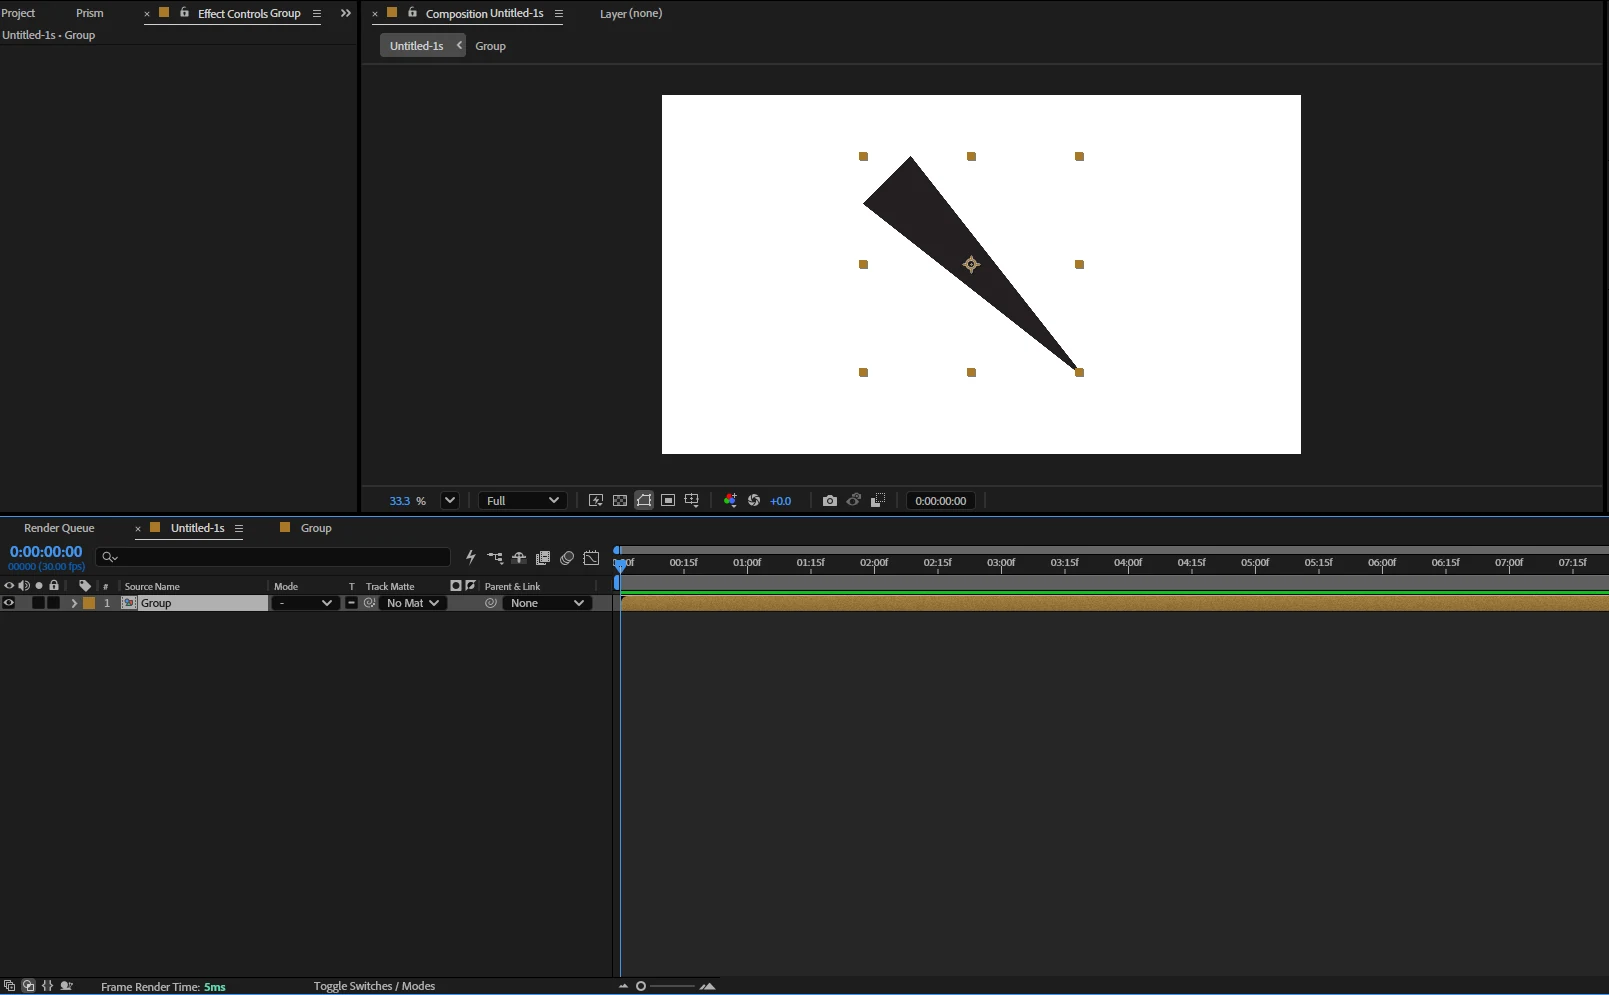The image size is (1609, 995).
Task: Click the Parent & Link column header
Action: coord(512,586)
